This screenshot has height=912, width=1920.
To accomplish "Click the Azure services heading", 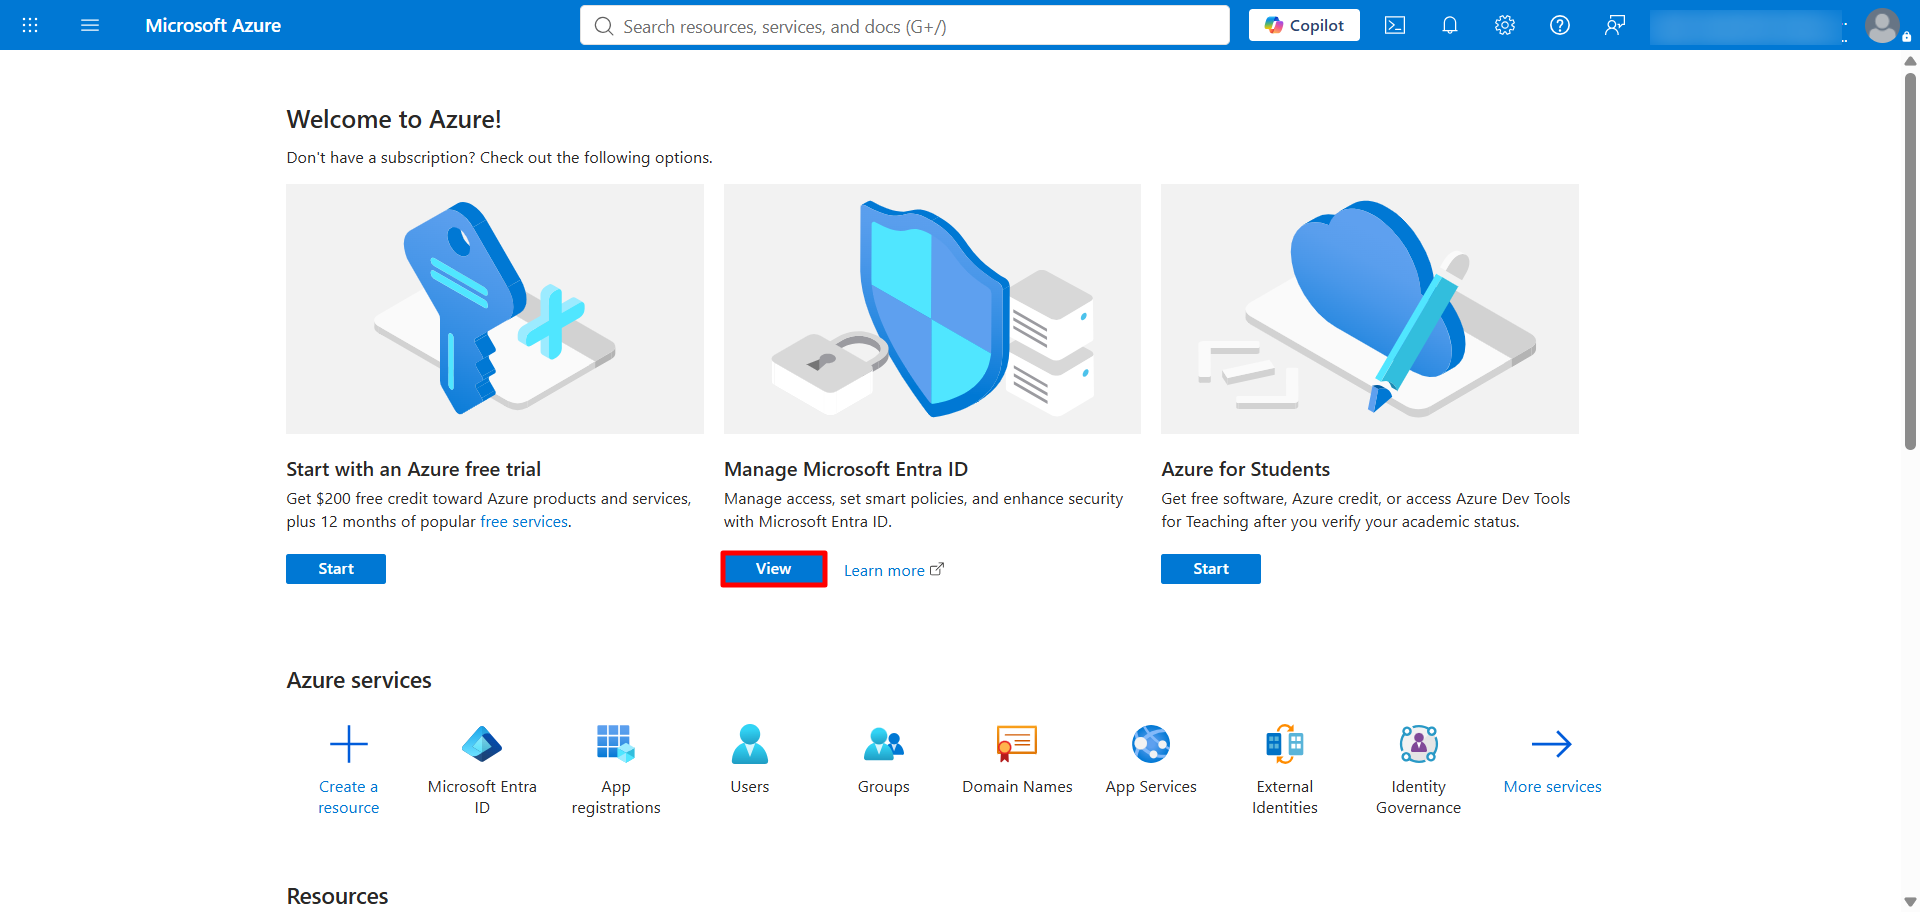I will tap(359, 680).
